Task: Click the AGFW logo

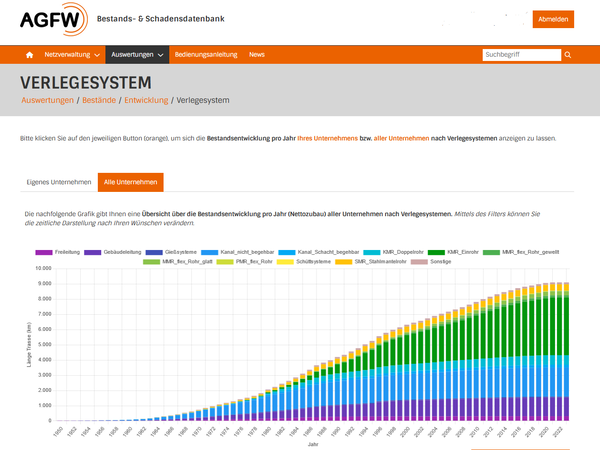Action: tap(54, 19)
